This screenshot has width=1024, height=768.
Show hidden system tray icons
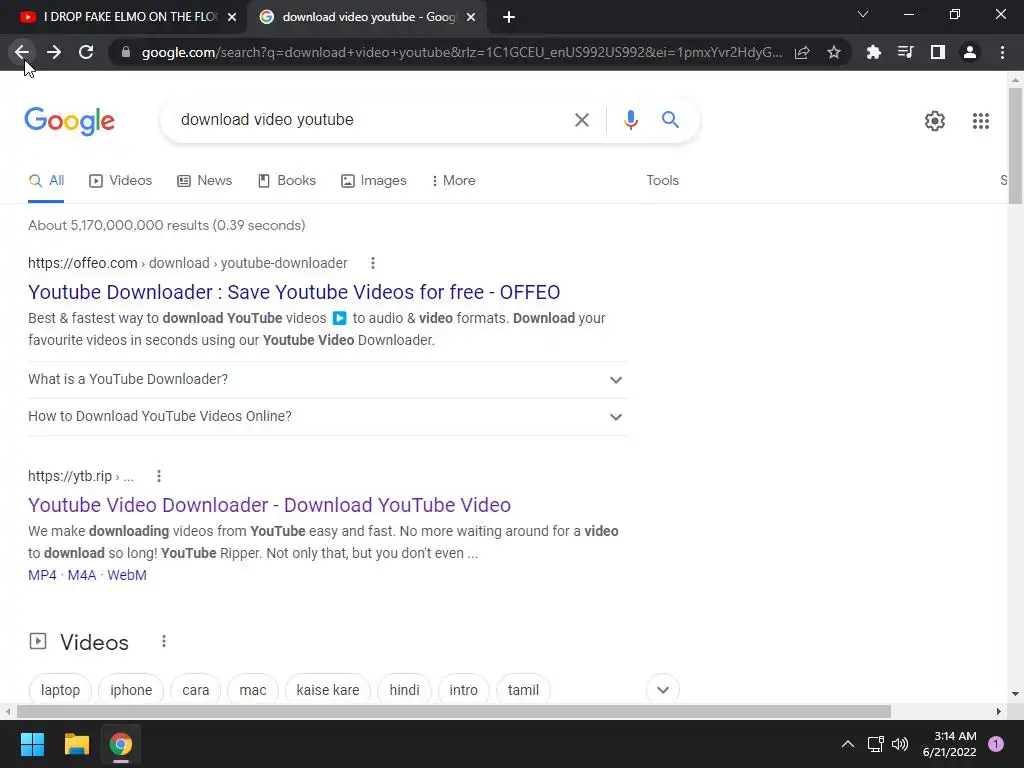coord(848,744)
